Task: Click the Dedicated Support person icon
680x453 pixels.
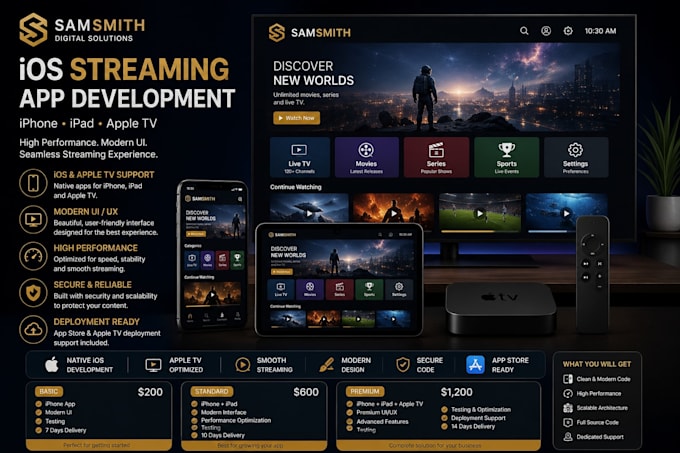Action: coord(568,437)
